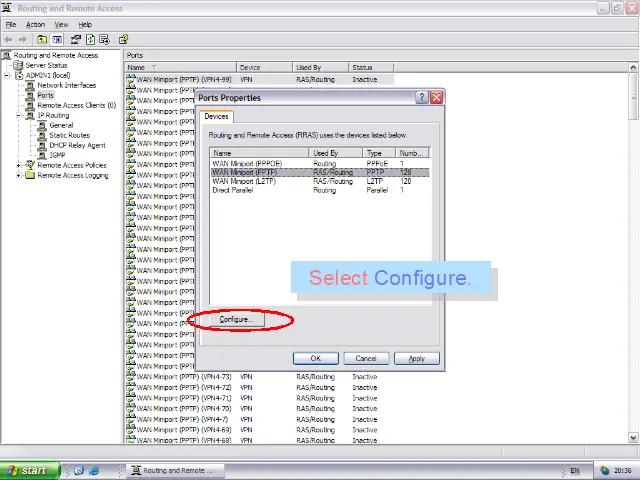Click the EN language indicator
Screen dimensions: 640x480
[575, 471]
